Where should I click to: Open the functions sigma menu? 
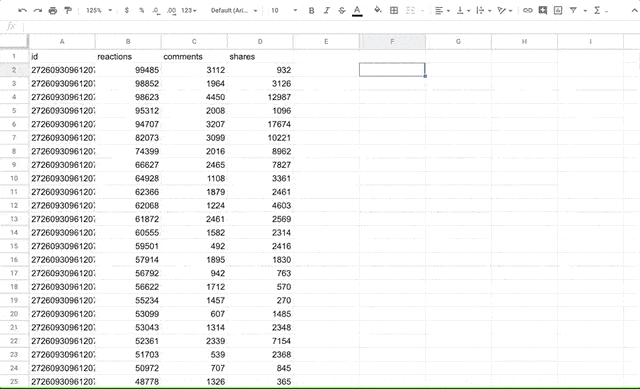pos(597,11)
